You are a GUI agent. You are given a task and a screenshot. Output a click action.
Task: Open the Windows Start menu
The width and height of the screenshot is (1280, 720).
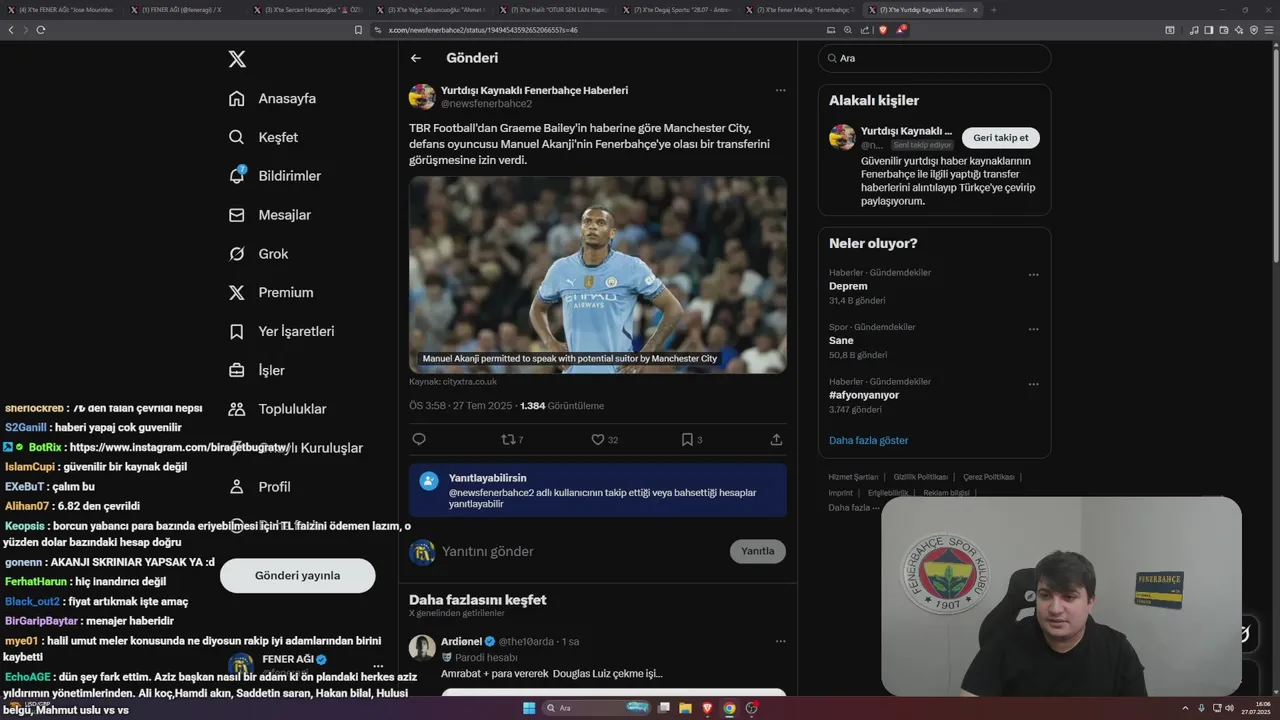(x=529, y=708)
